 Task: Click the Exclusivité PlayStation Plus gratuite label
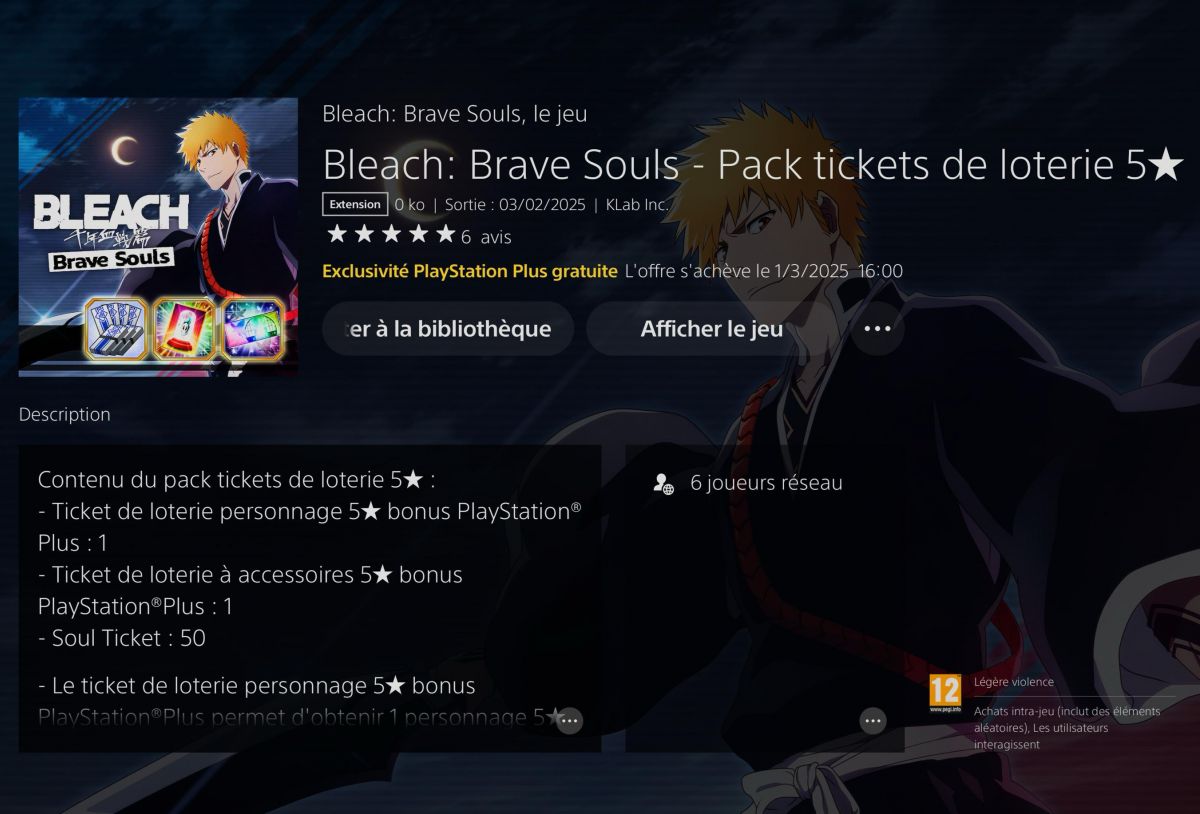pyautogui.click(x=470, y=271)
